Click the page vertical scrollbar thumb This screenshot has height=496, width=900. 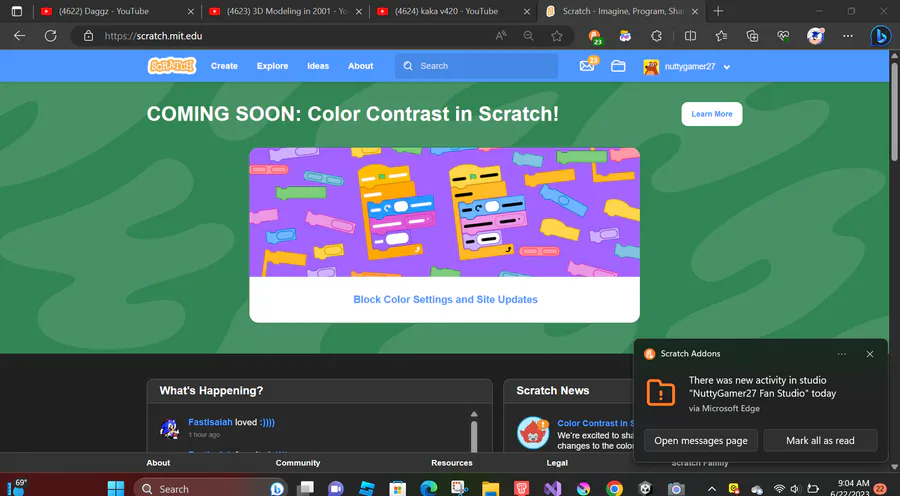pos(894,111)
